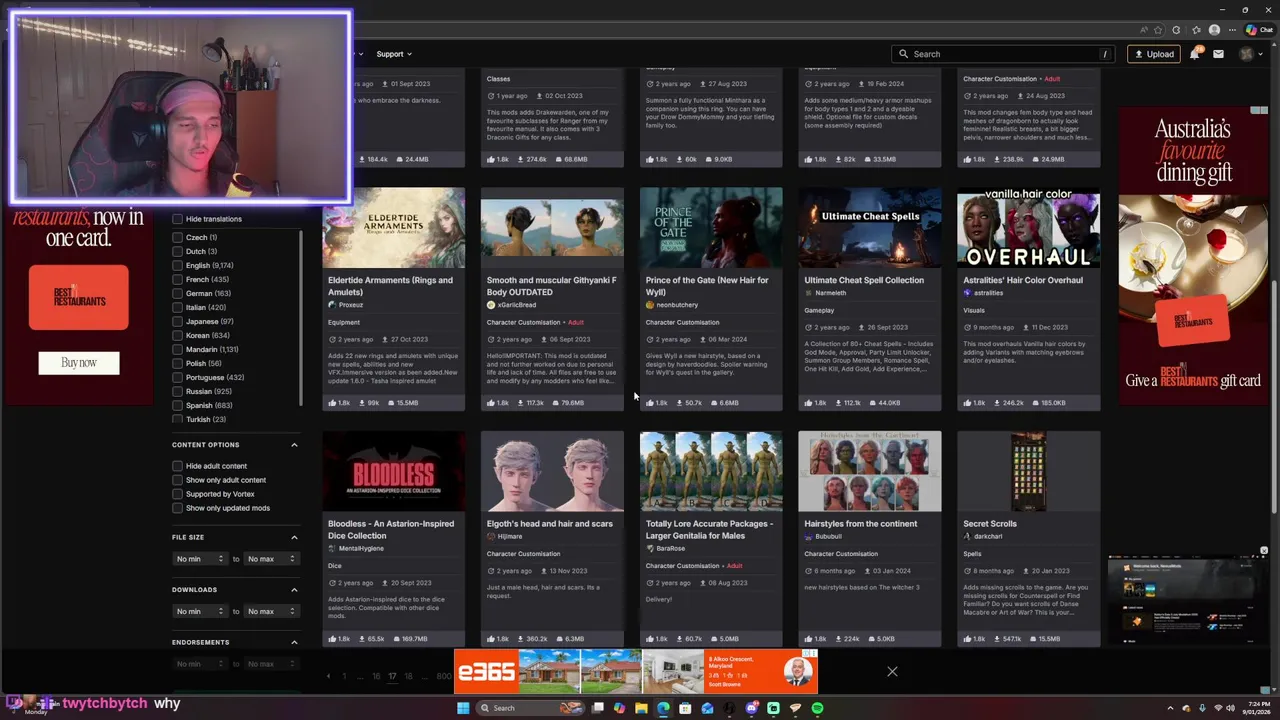Open File Size No min dropdown
Viewport: 1280px width, 720px height.
click(x=200, y=559)
